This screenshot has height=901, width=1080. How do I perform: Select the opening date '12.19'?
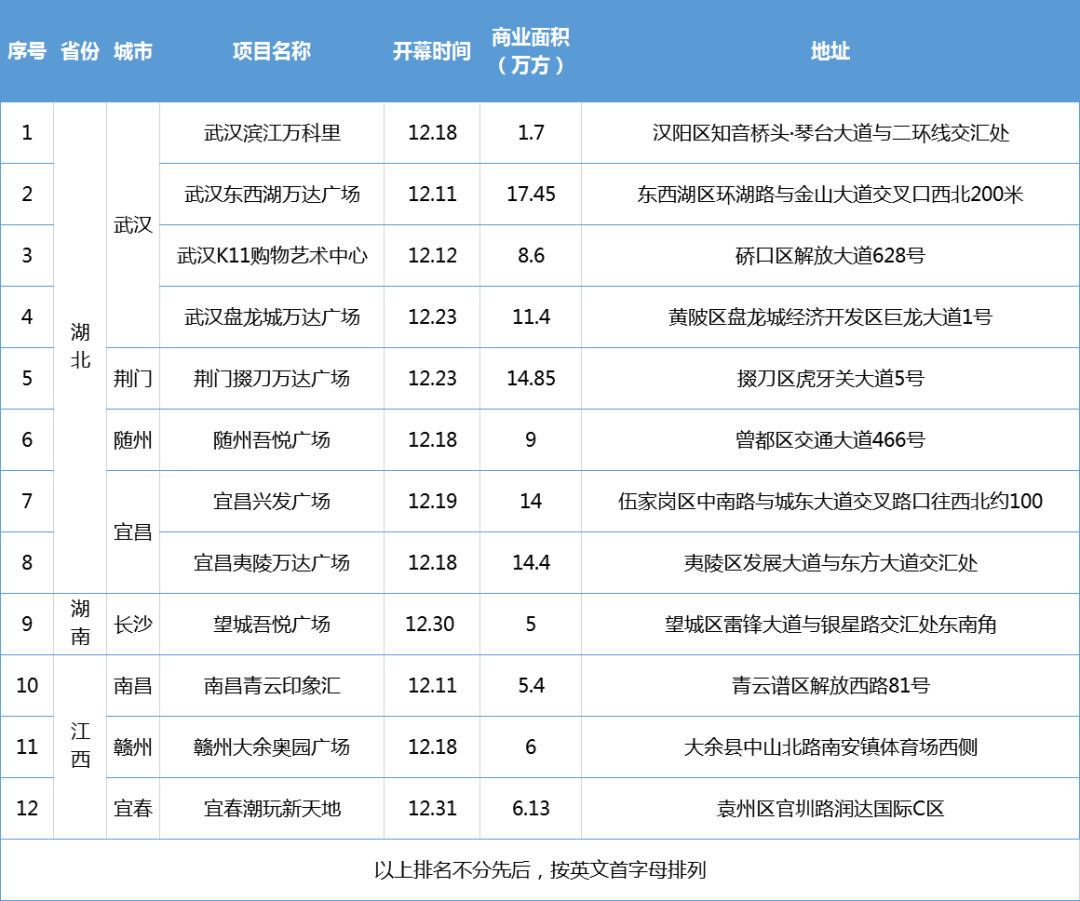coord(433,501)
